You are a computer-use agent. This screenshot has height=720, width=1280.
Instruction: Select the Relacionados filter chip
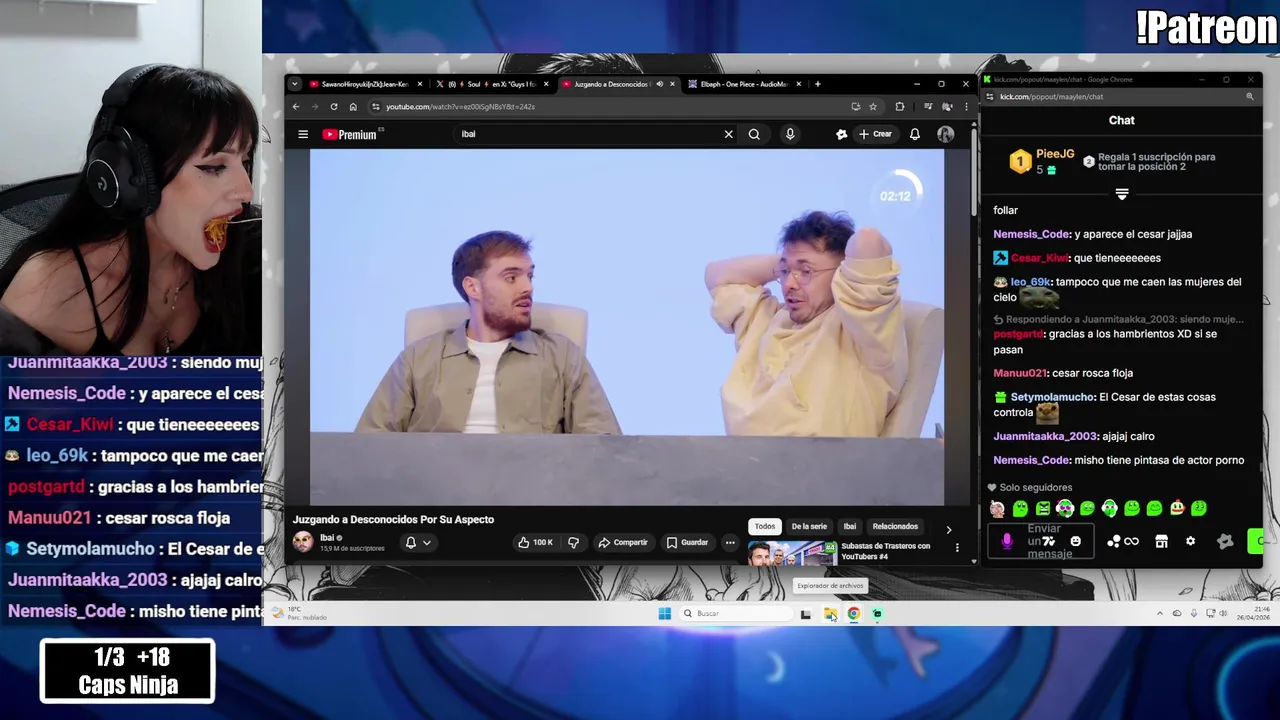(895, 526)
